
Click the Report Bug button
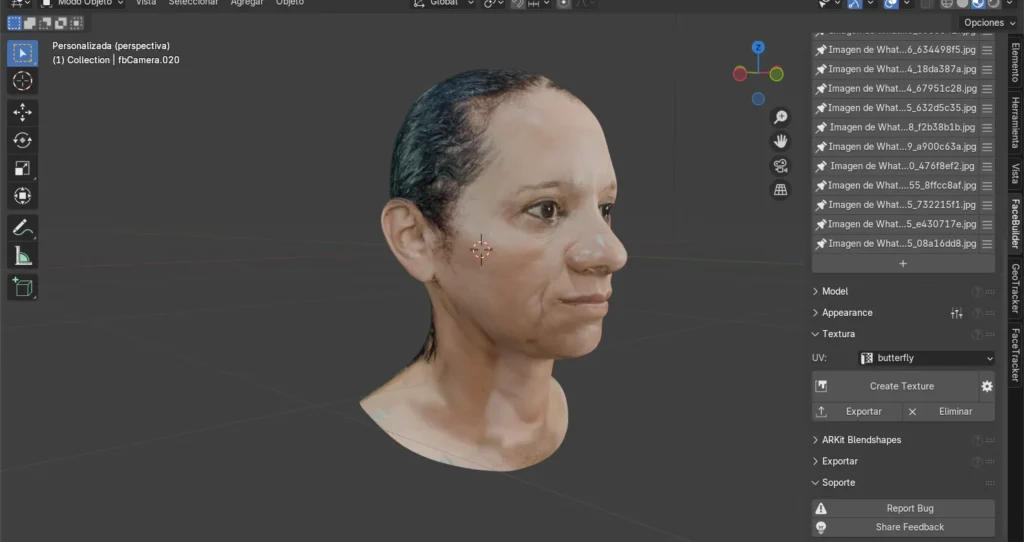[903, 509]
